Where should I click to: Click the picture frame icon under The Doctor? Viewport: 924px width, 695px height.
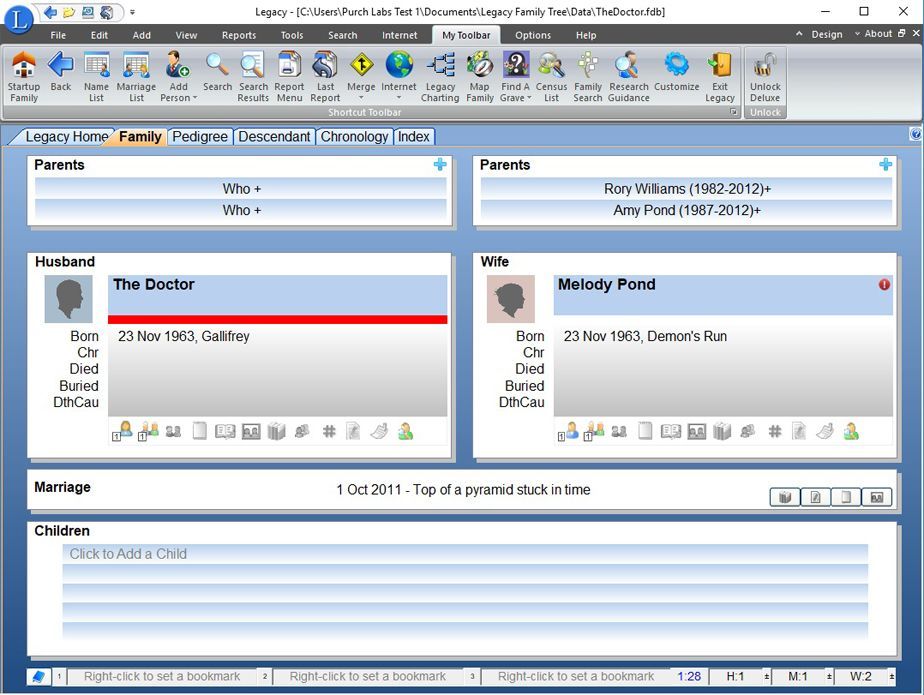tap(251, 432)
